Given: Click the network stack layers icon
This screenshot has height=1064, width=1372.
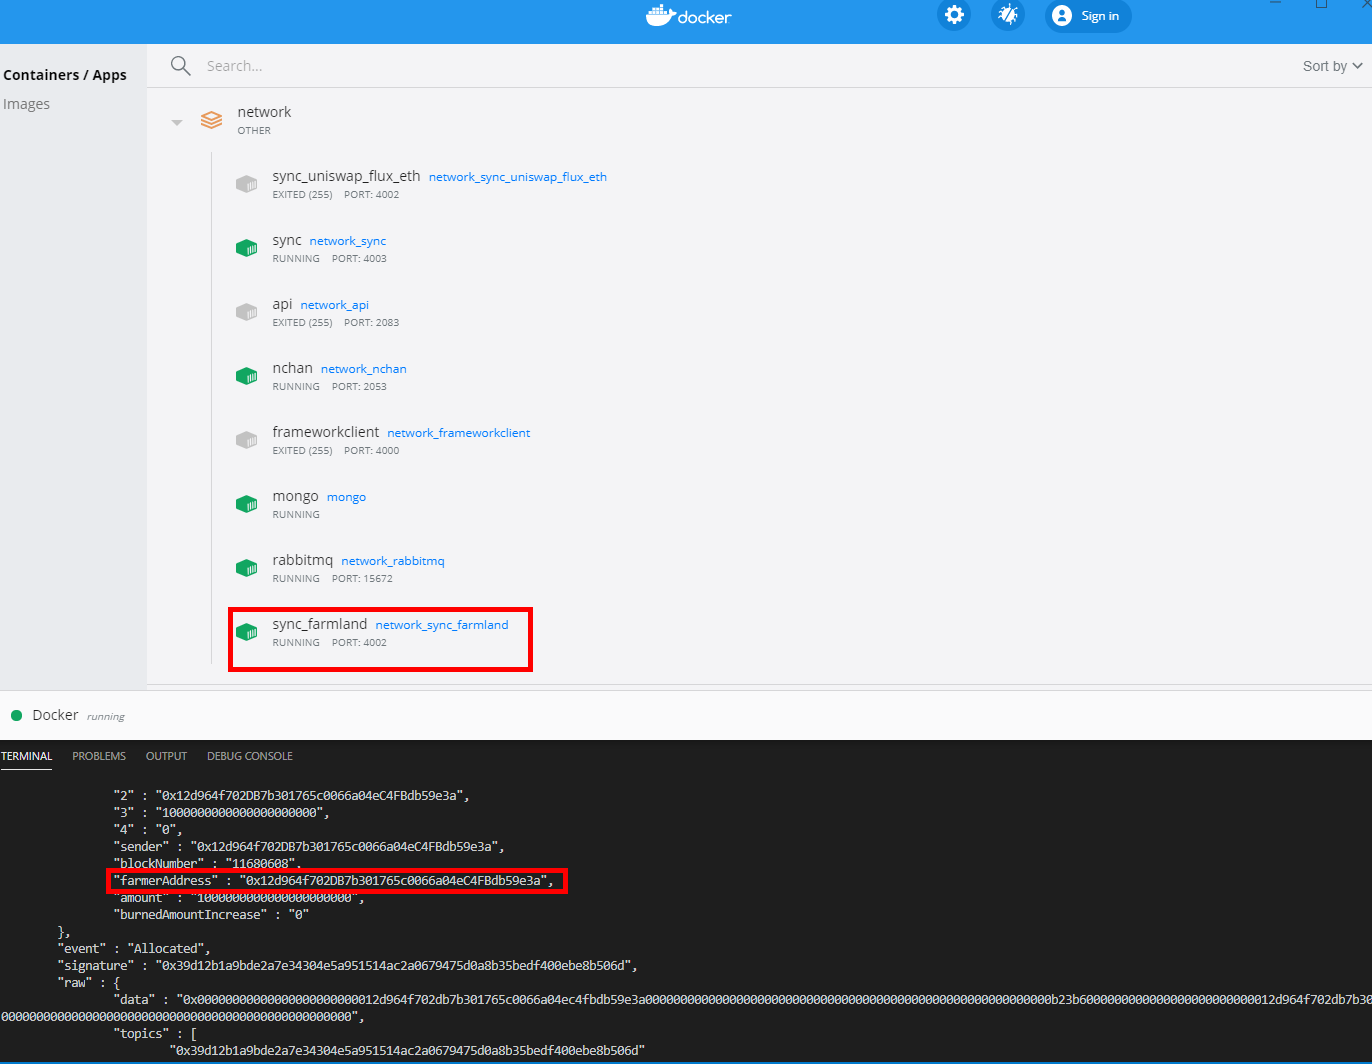Looking at the screenshot, I should pyautogui.click(x=212, y=120).
